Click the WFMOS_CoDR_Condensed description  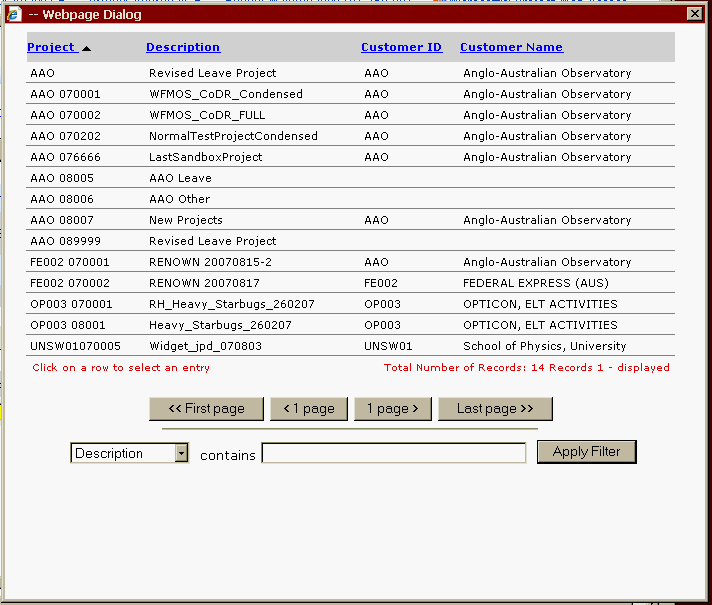tap(226, 94)
